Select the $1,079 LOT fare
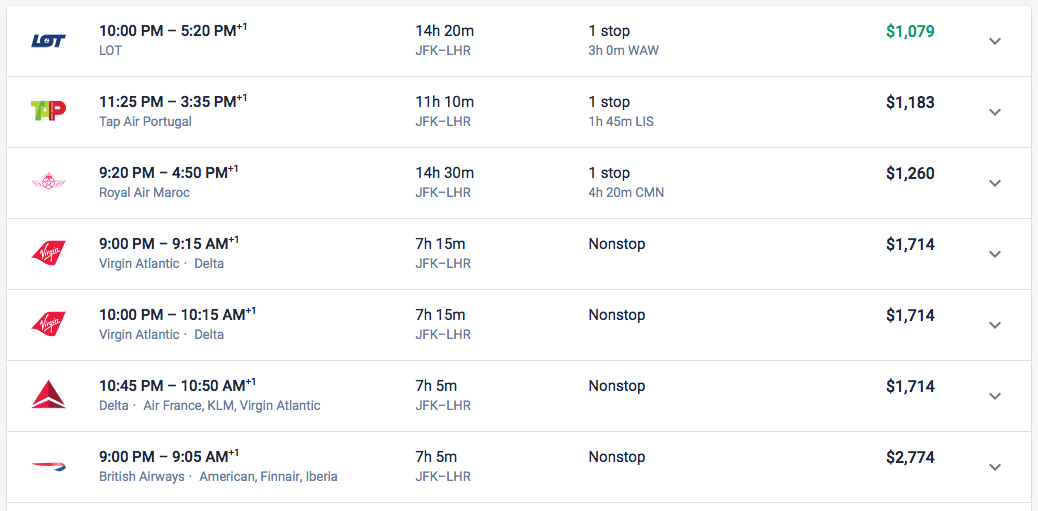Screen dimensions: 1038x511 click(909, 31)
